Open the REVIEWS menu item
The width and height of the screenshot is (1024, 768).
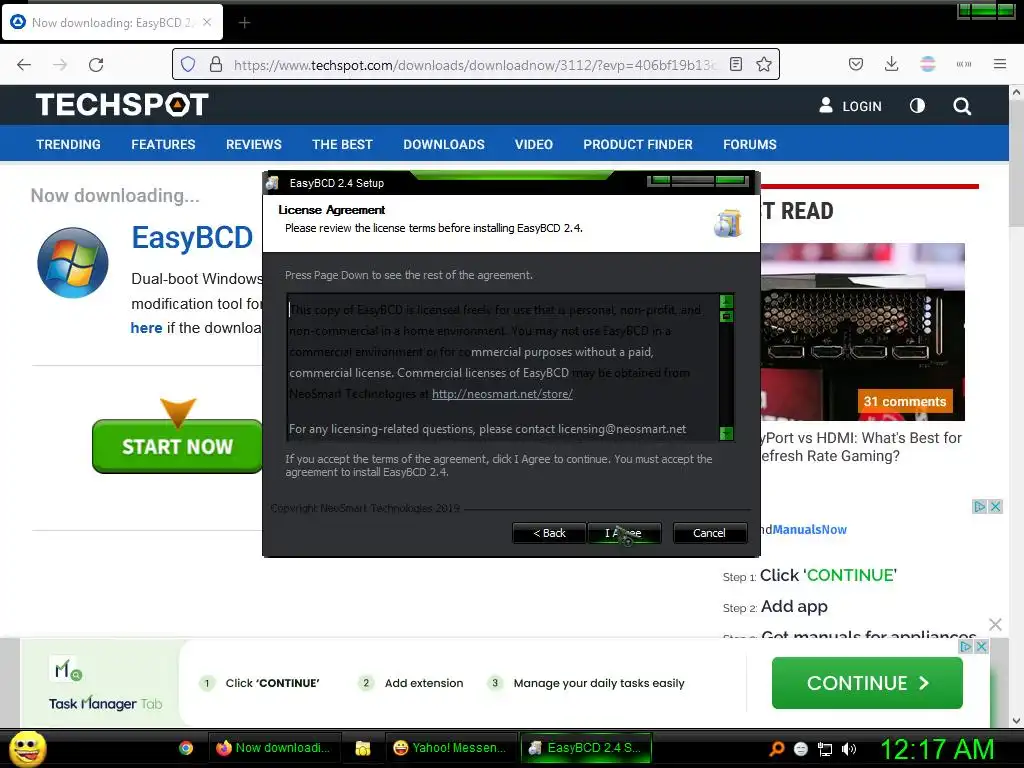(253, 144)
